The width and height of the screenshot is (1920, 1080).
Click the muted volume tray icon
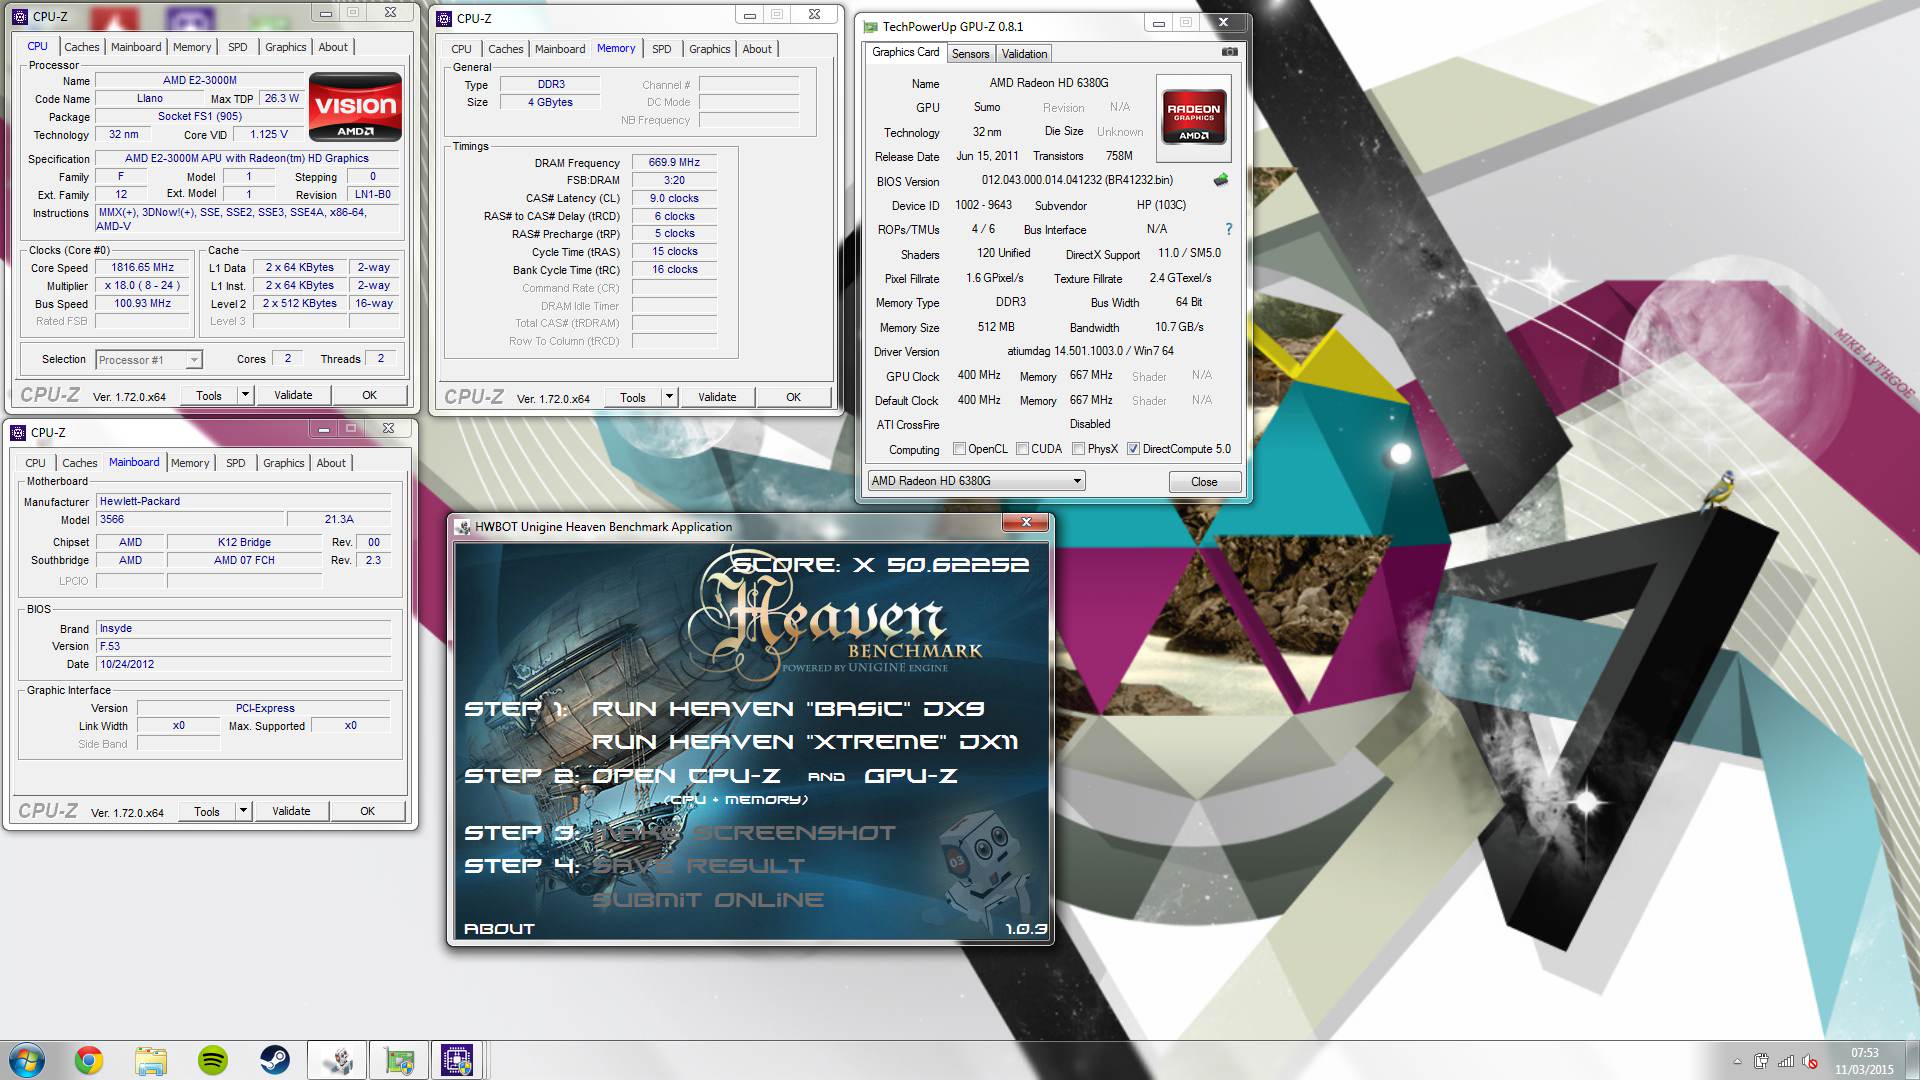pyautogui.click(x=1809, y=1061)
